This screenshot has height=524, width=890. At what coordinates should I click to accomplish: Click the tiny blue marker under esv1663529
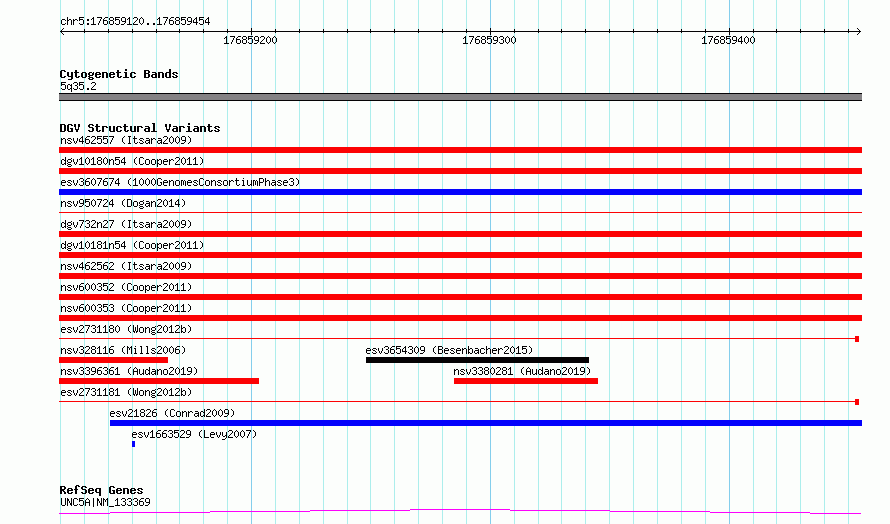click(x=133, y=444)
